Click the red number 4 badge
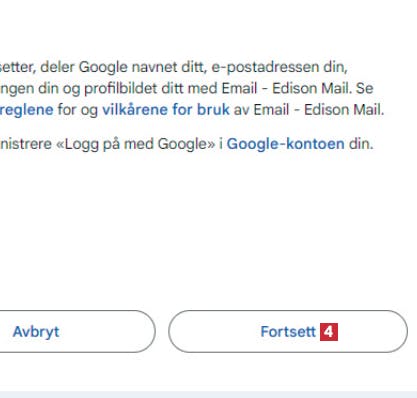 (329, 332)
